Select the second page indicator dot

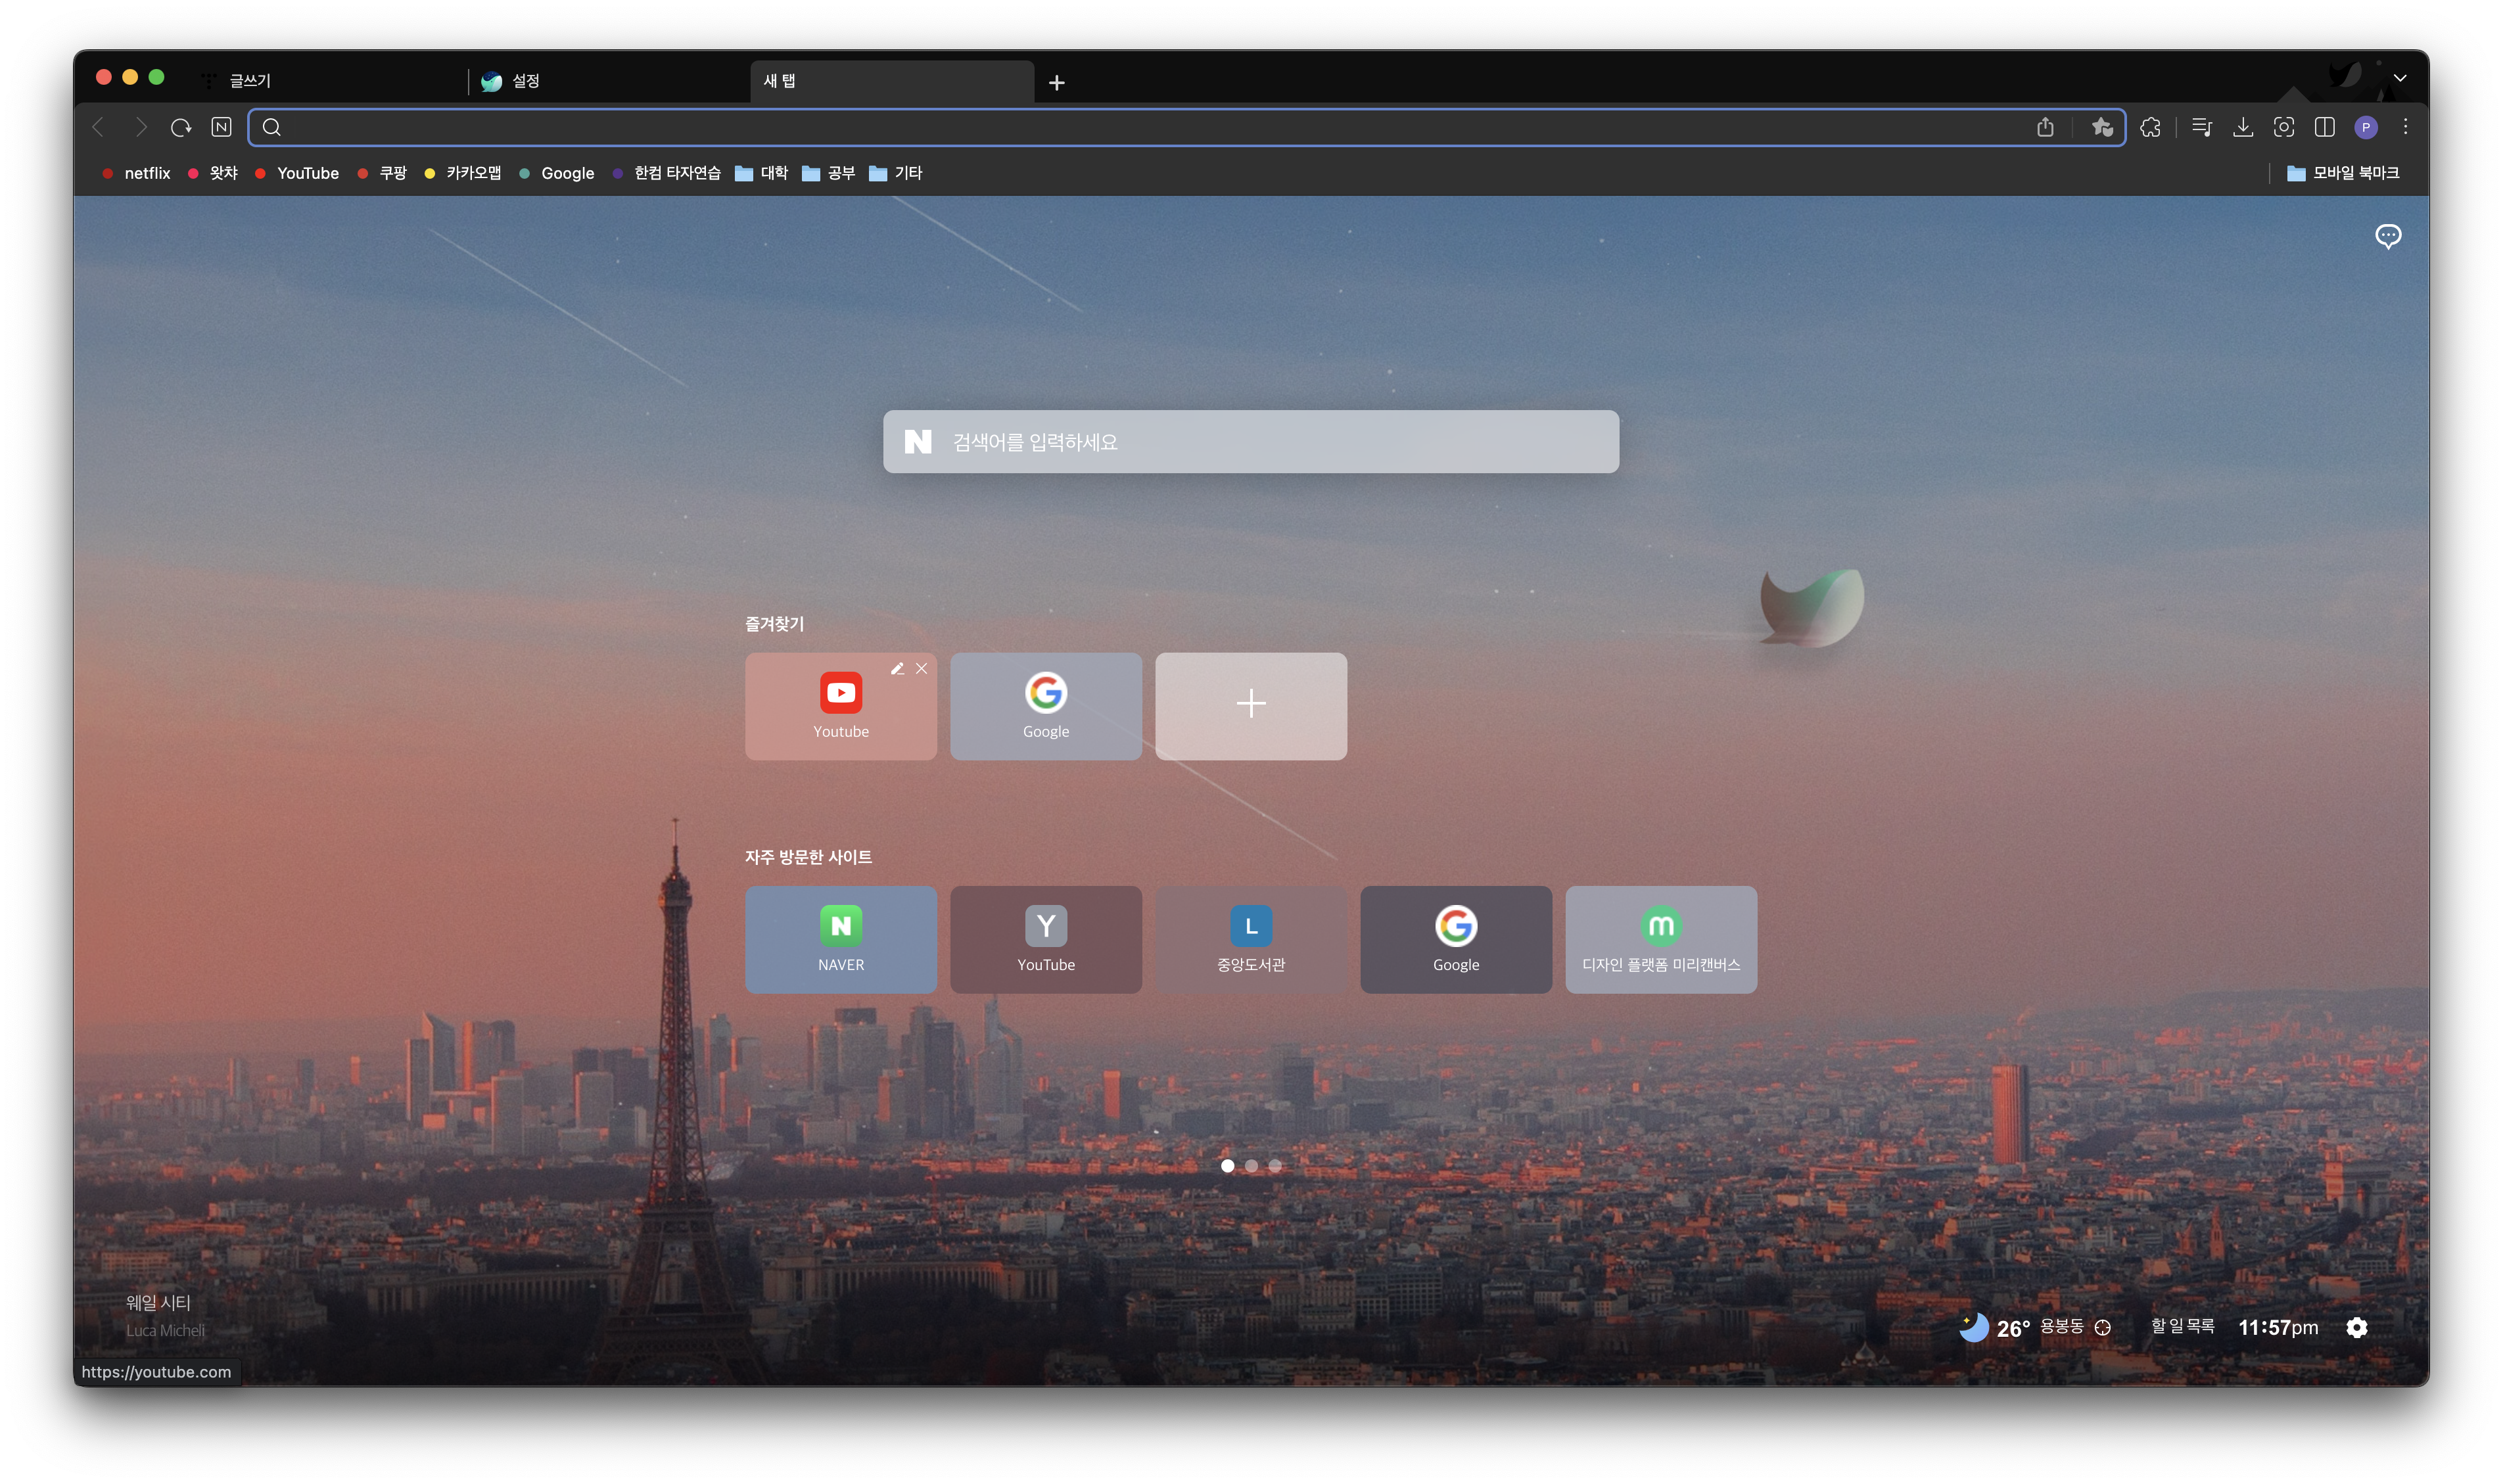pyautogui.click(x=1250, y=1165)
